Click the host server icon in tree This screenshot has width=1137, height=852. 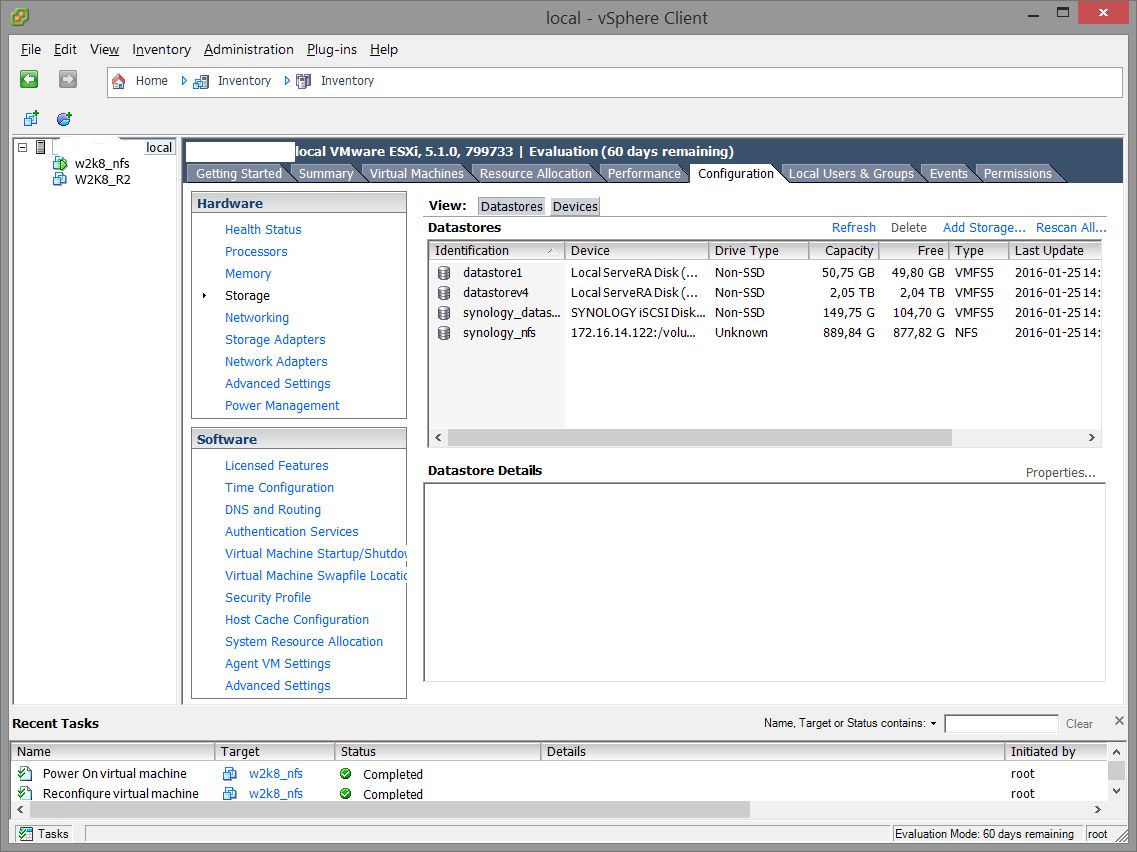coord(41,147)
